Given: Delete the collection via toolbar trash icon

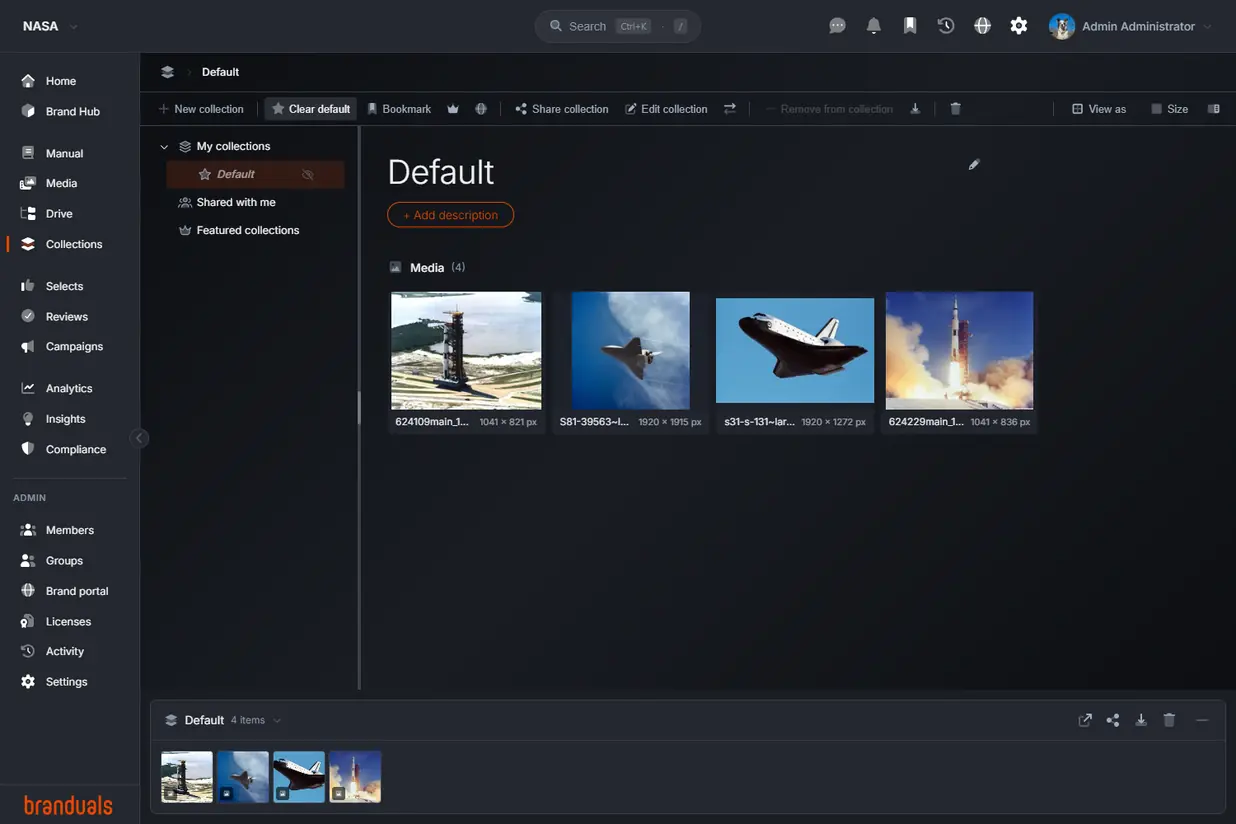Looking at the screenshot, I should click(x=955, y=109).
